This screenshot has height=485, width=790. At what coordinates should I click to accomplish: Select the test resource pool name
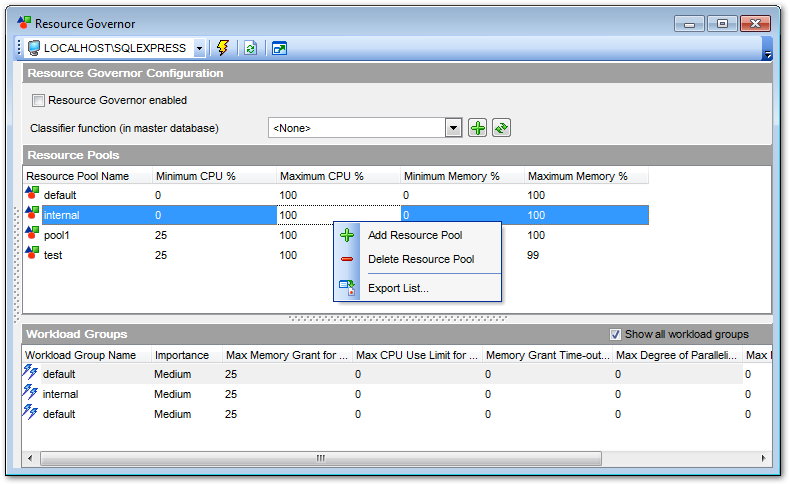click(x=53, y=255)
